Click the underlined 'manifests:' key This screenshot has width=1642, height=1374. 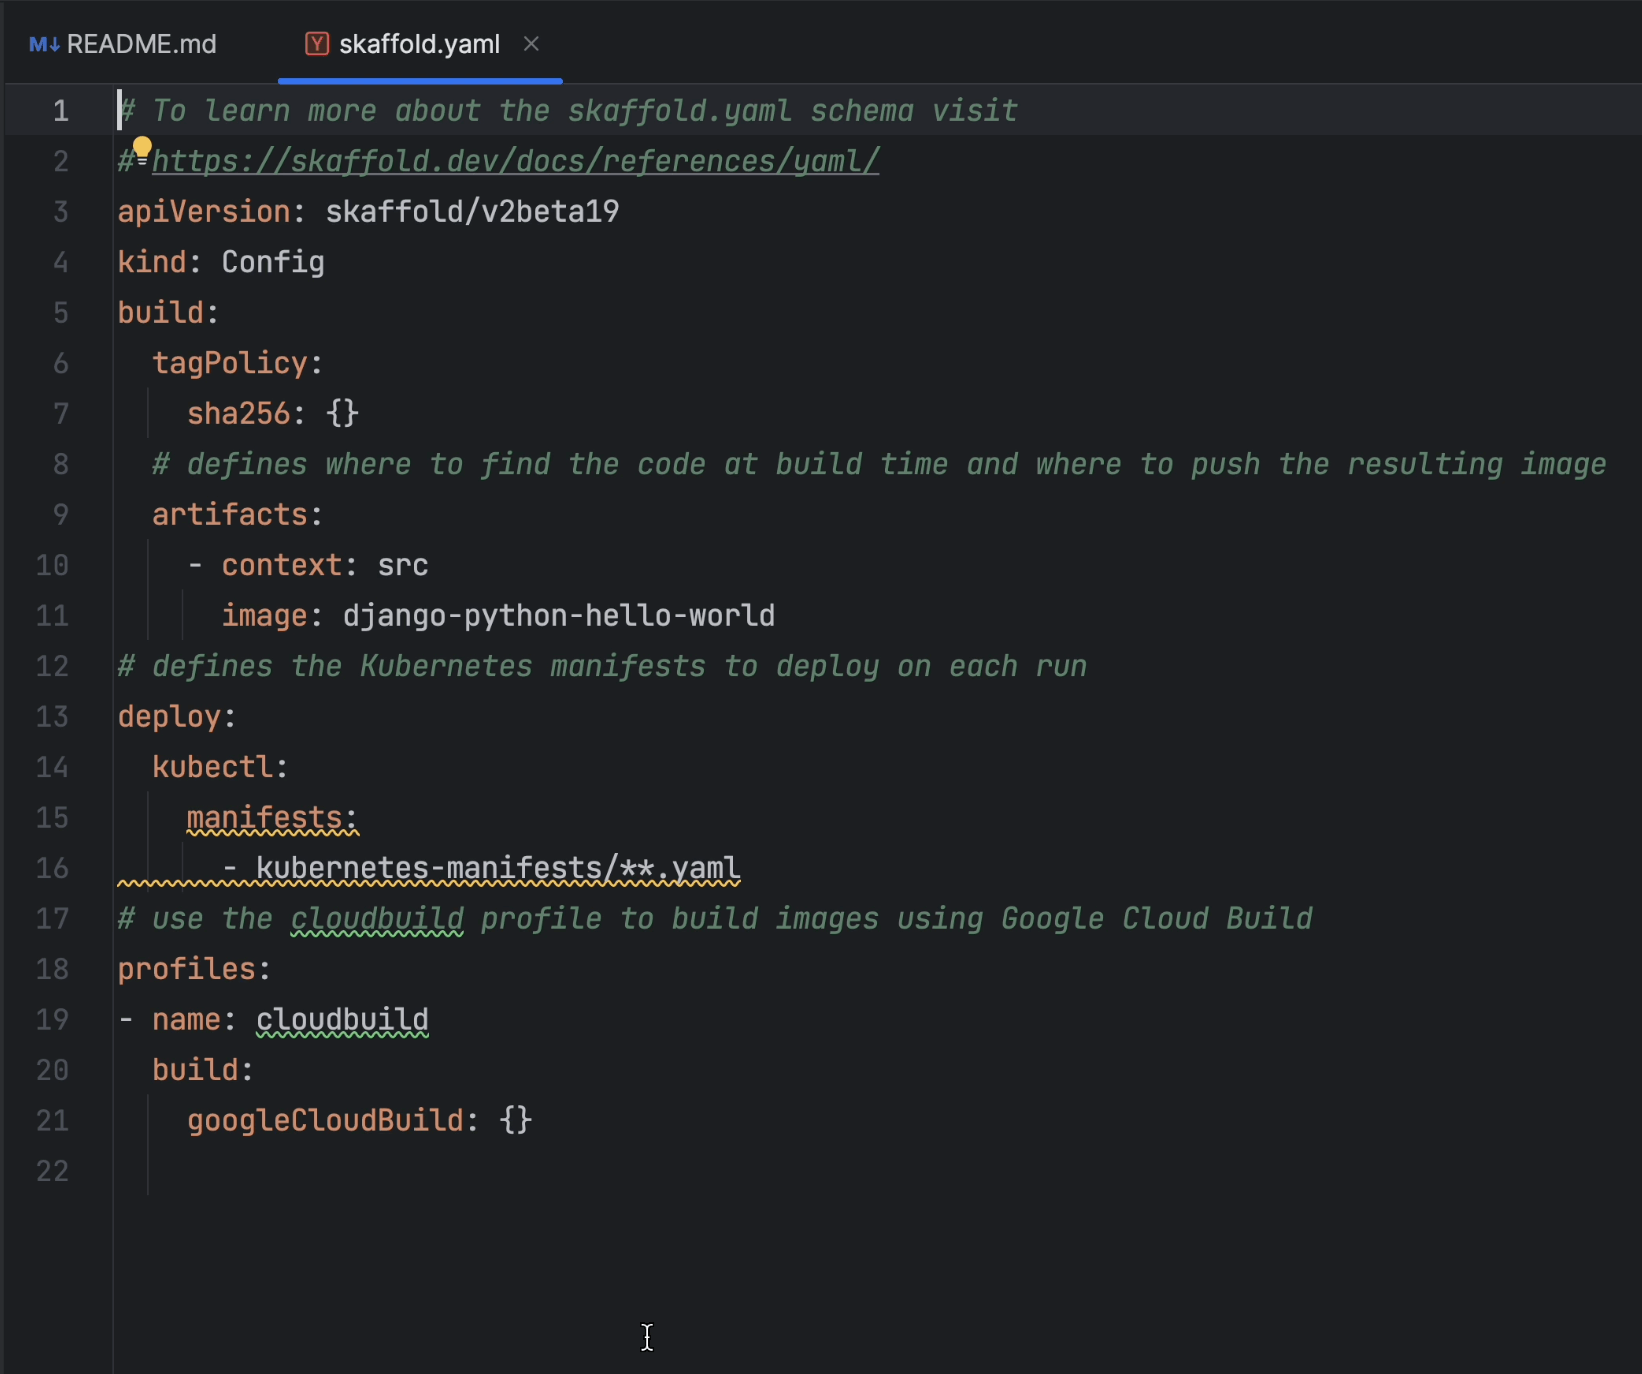(271, 818)
